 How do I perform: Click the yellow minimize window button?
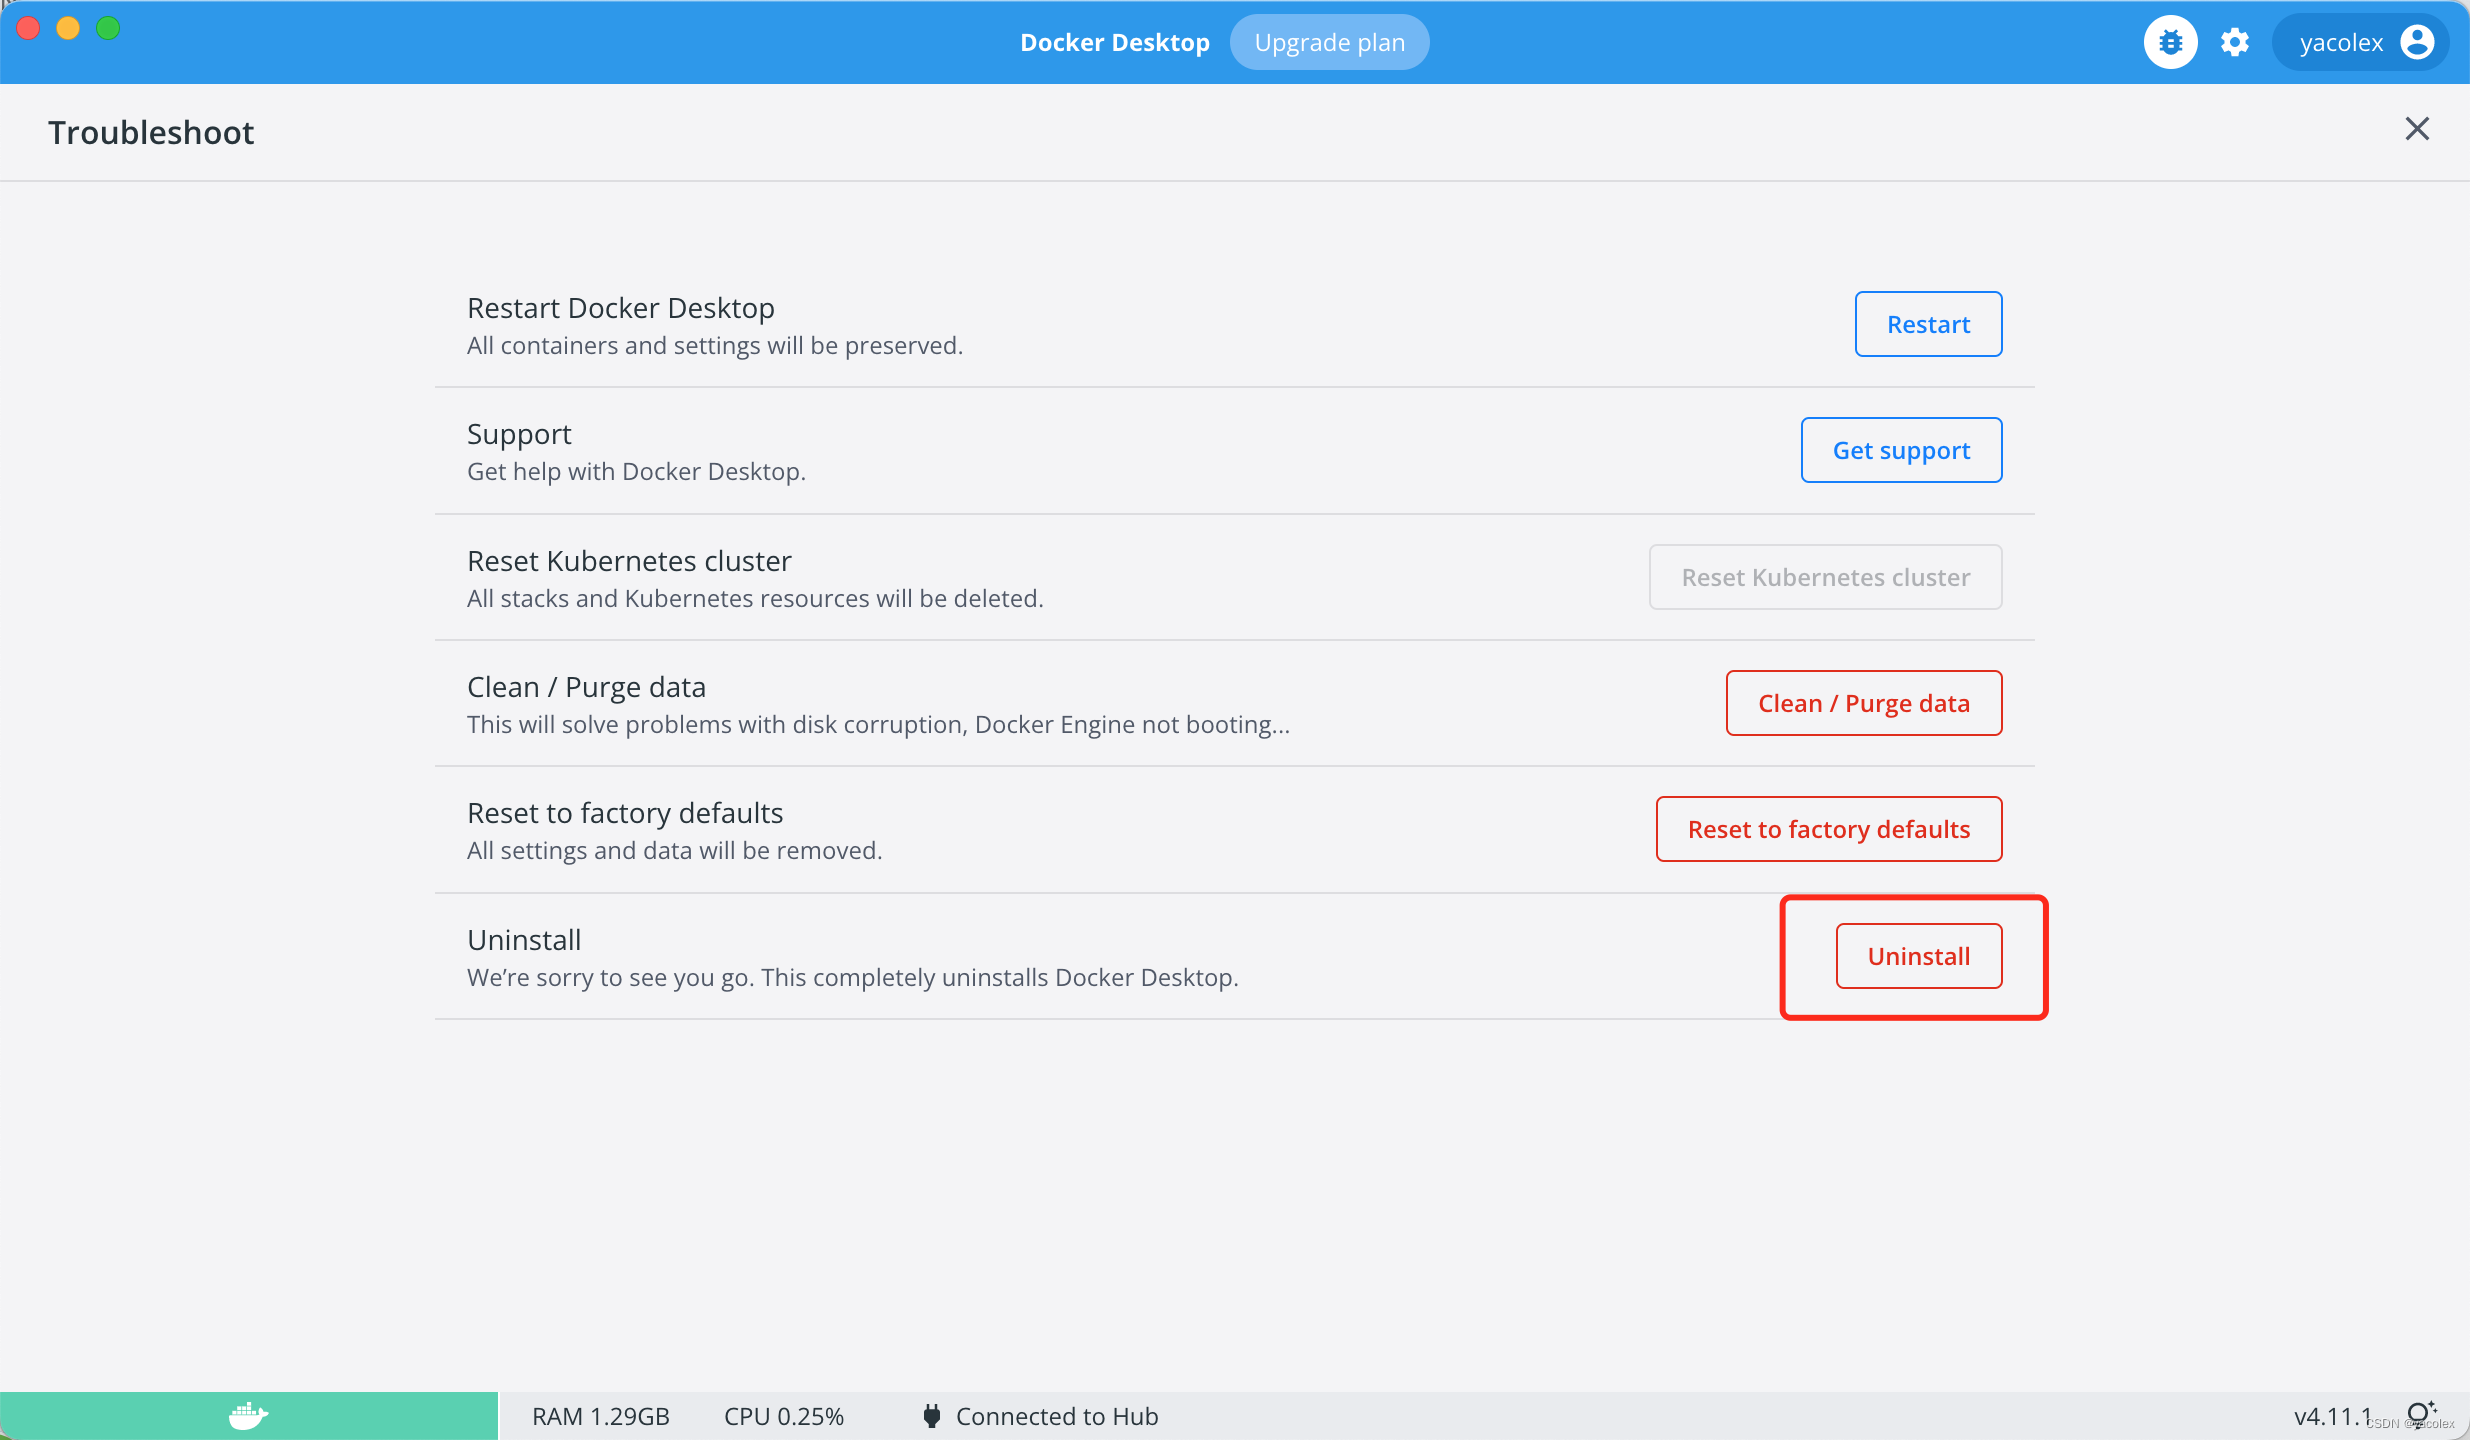68,28
